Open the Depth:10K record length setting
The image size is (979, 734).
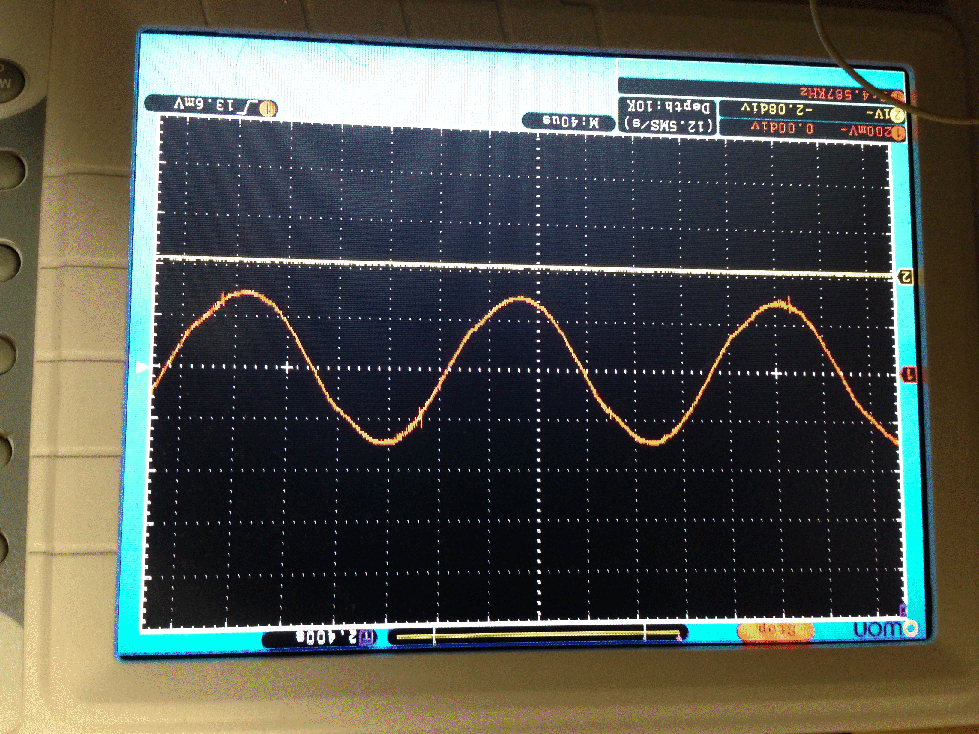(668, 107)
